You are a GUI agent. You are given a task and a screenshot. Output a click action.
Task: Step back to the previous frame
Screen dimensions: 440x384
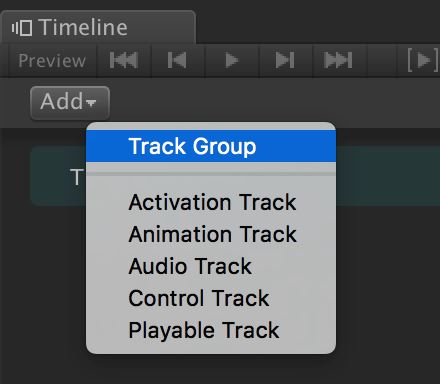[x=177, y=61]
